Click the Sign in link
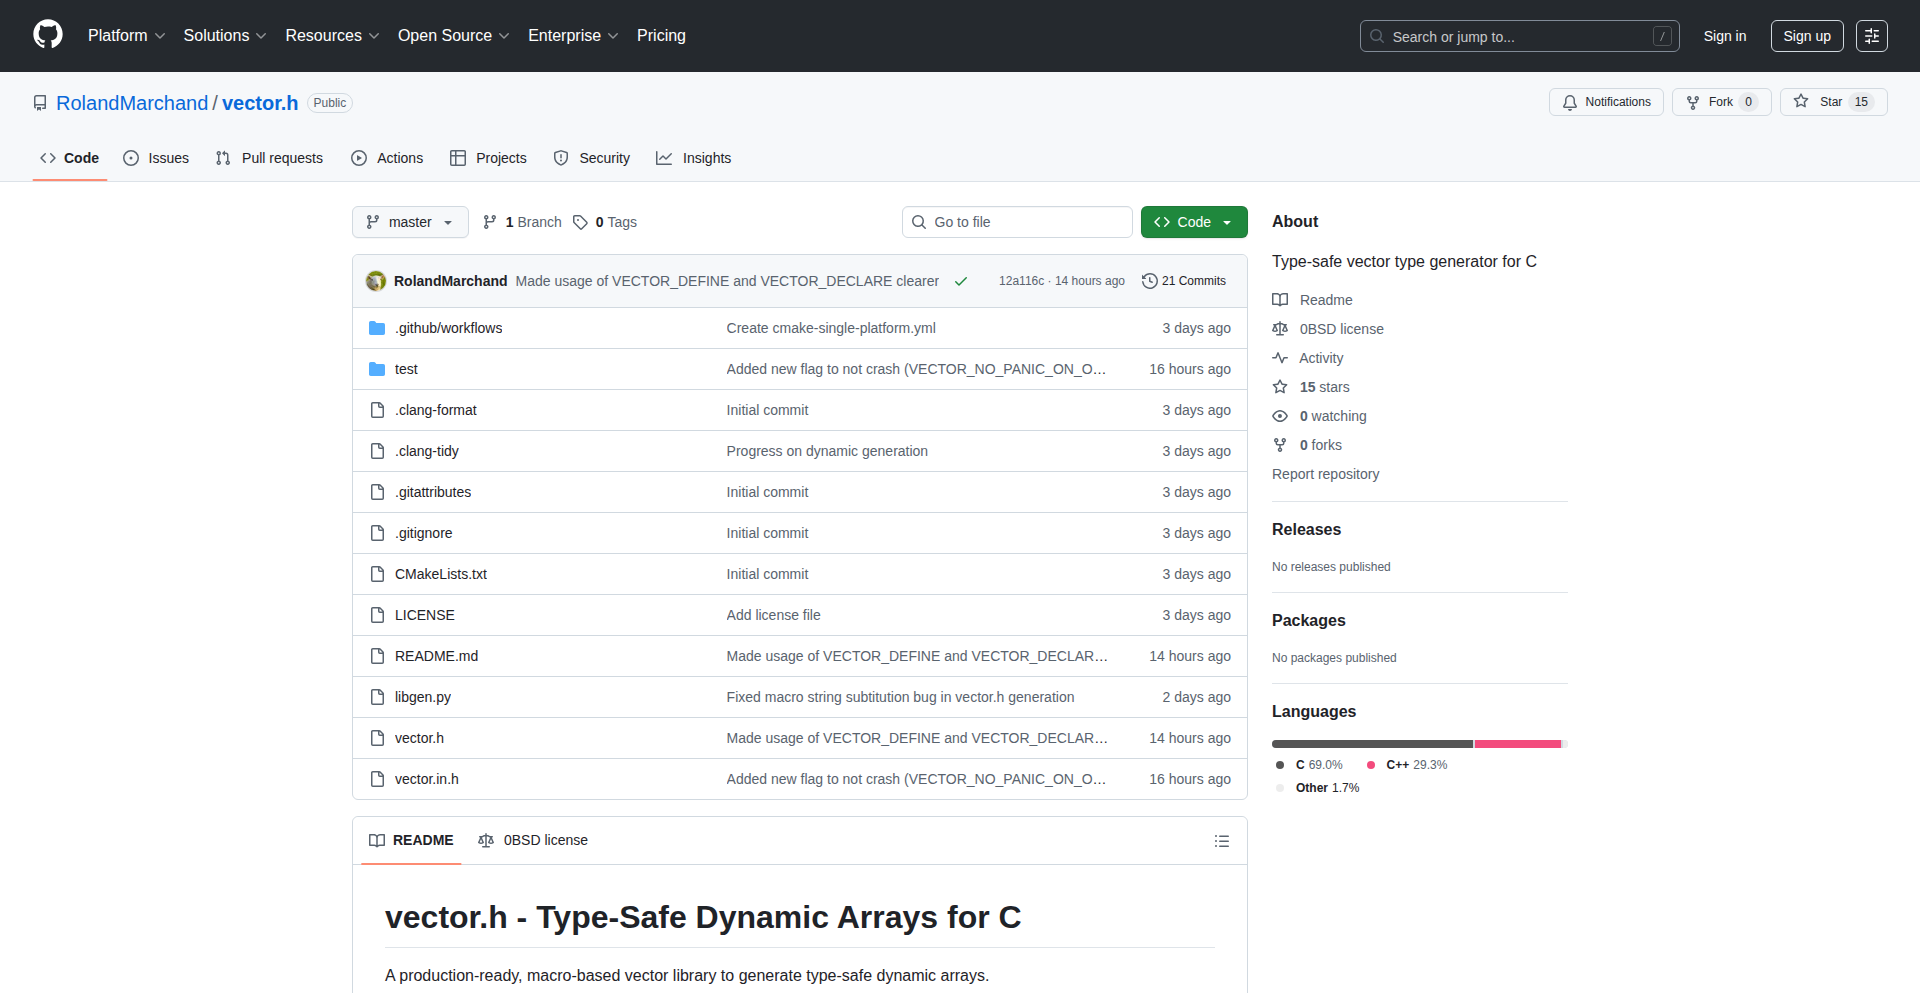The height and width of the screenshot is (993, 1920). tap(1725, 36)
